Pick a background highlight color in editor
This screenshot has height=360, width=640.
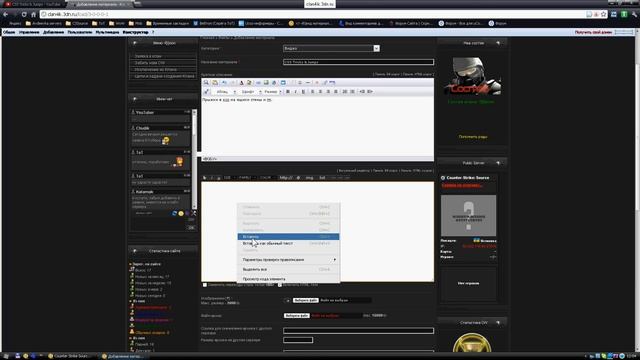[249, 82]
